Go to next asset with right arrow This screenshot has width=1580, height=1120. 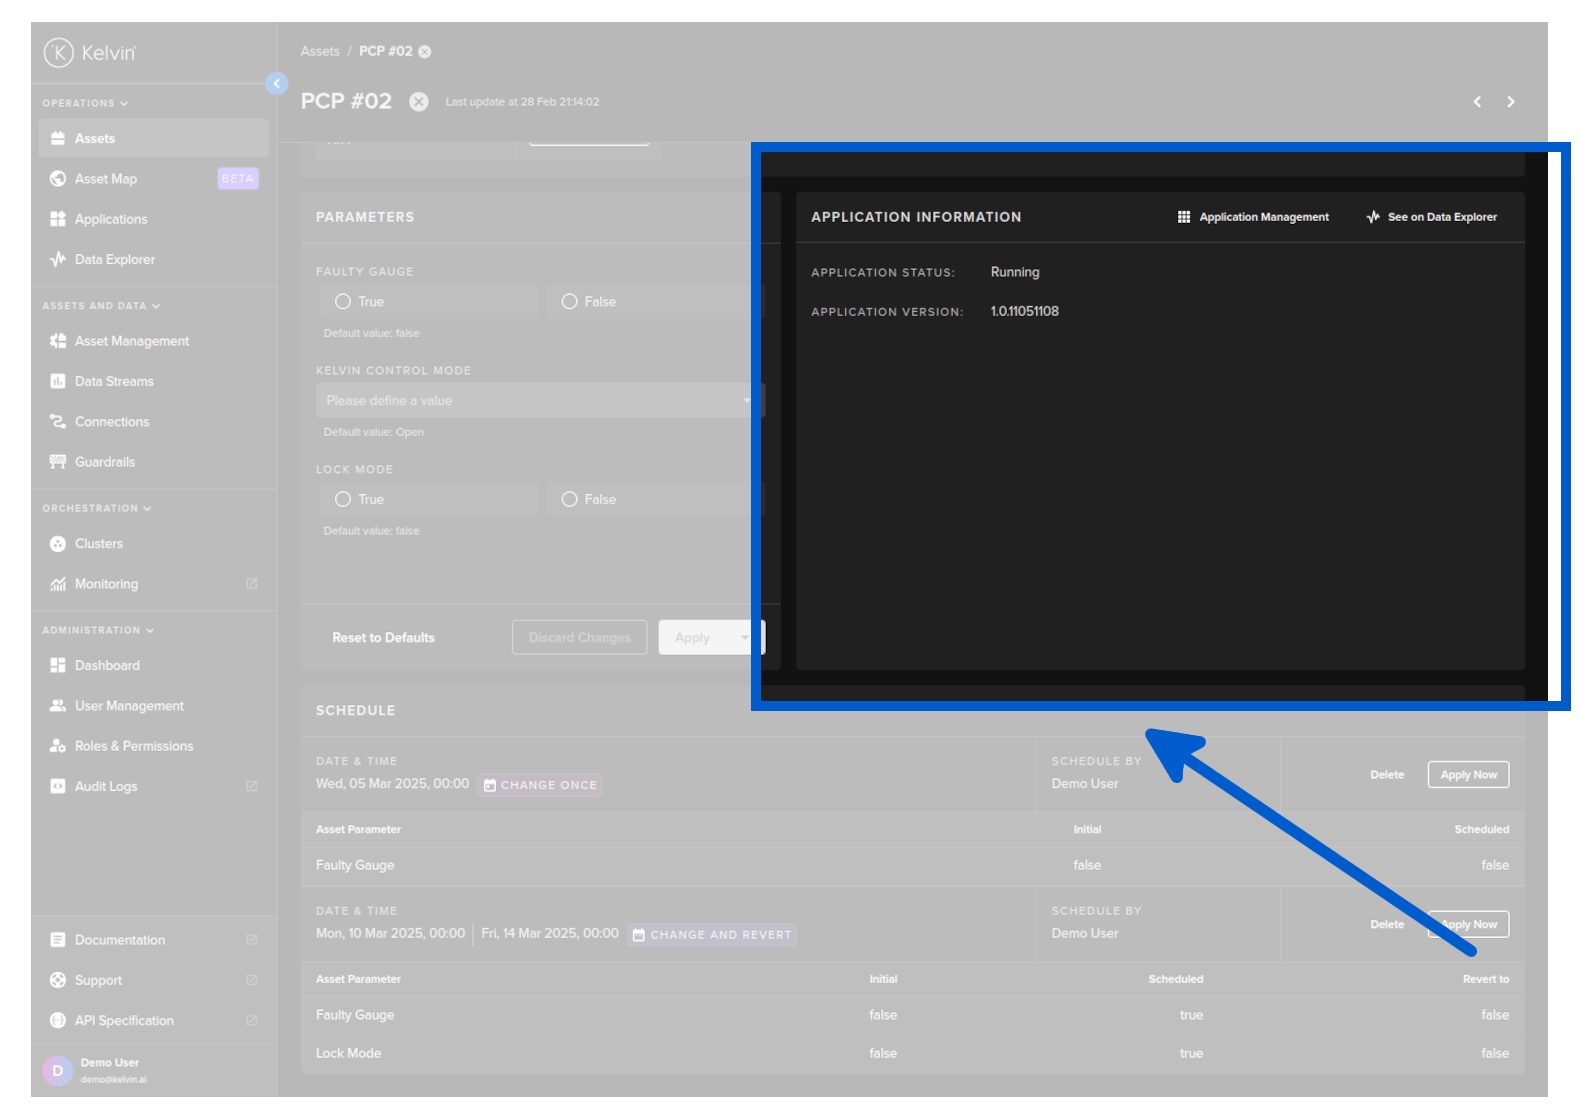1510,102
